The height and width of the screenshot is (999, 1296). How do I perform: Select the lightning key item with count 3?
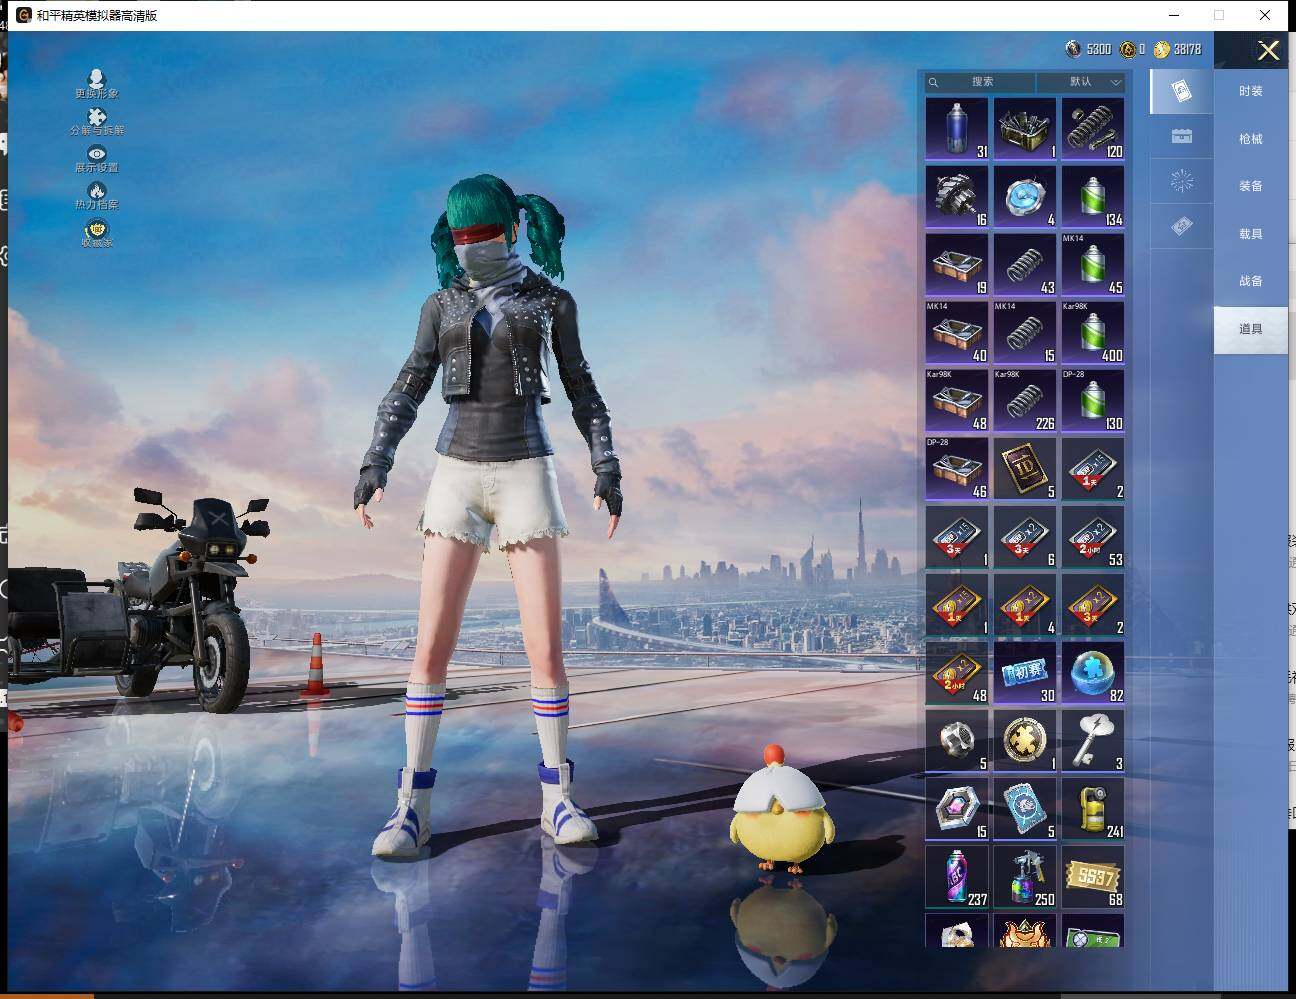(1093, 741)
